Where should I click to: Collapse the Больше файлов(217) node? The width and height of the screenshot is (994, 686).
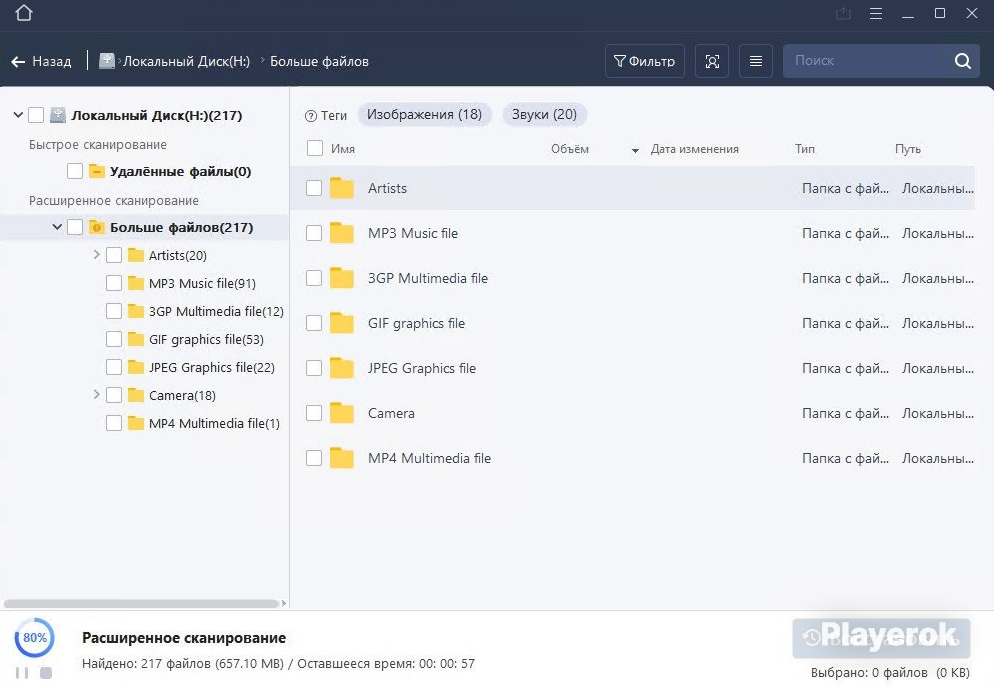coord(57,226)
